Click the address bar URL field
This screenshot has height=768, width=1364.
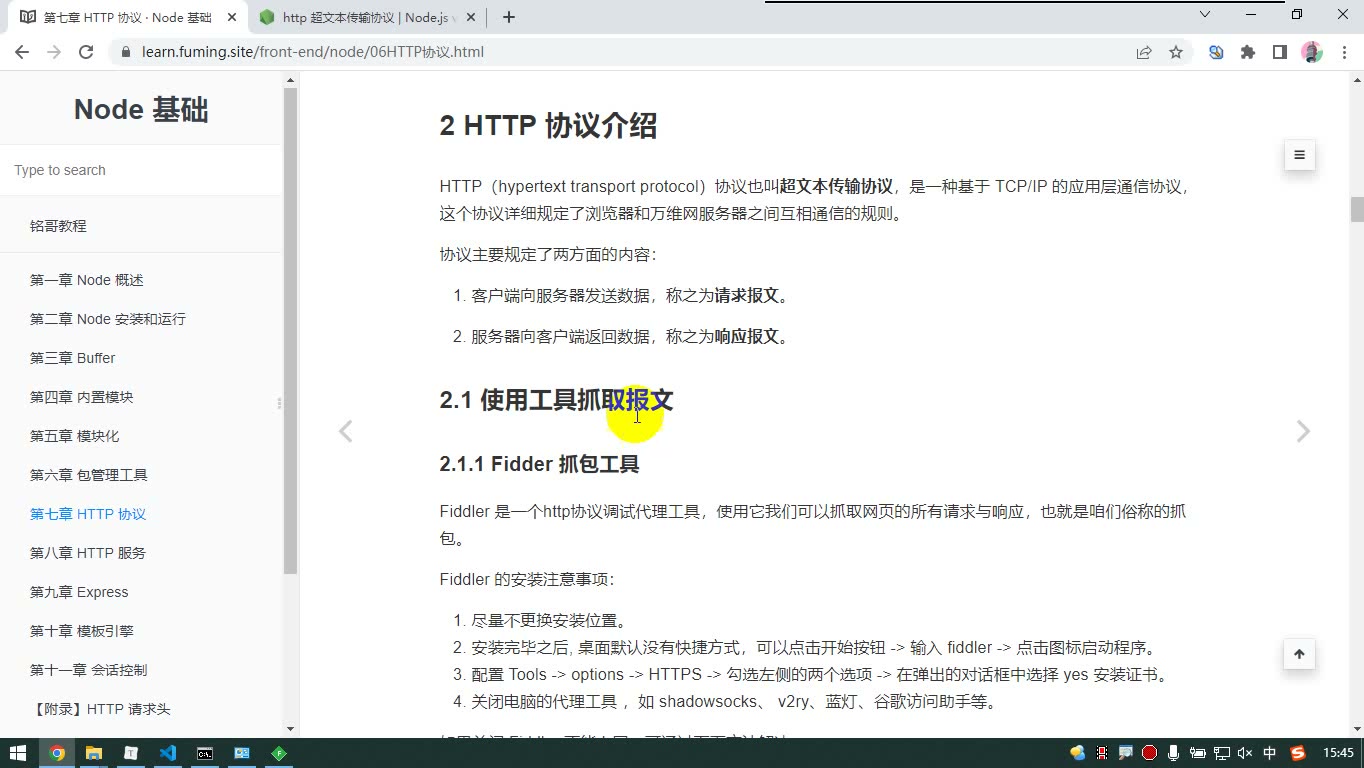[x=620, y=52]
